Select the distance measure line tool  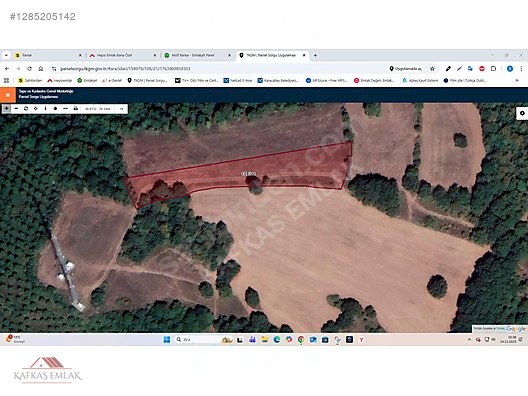65,108
